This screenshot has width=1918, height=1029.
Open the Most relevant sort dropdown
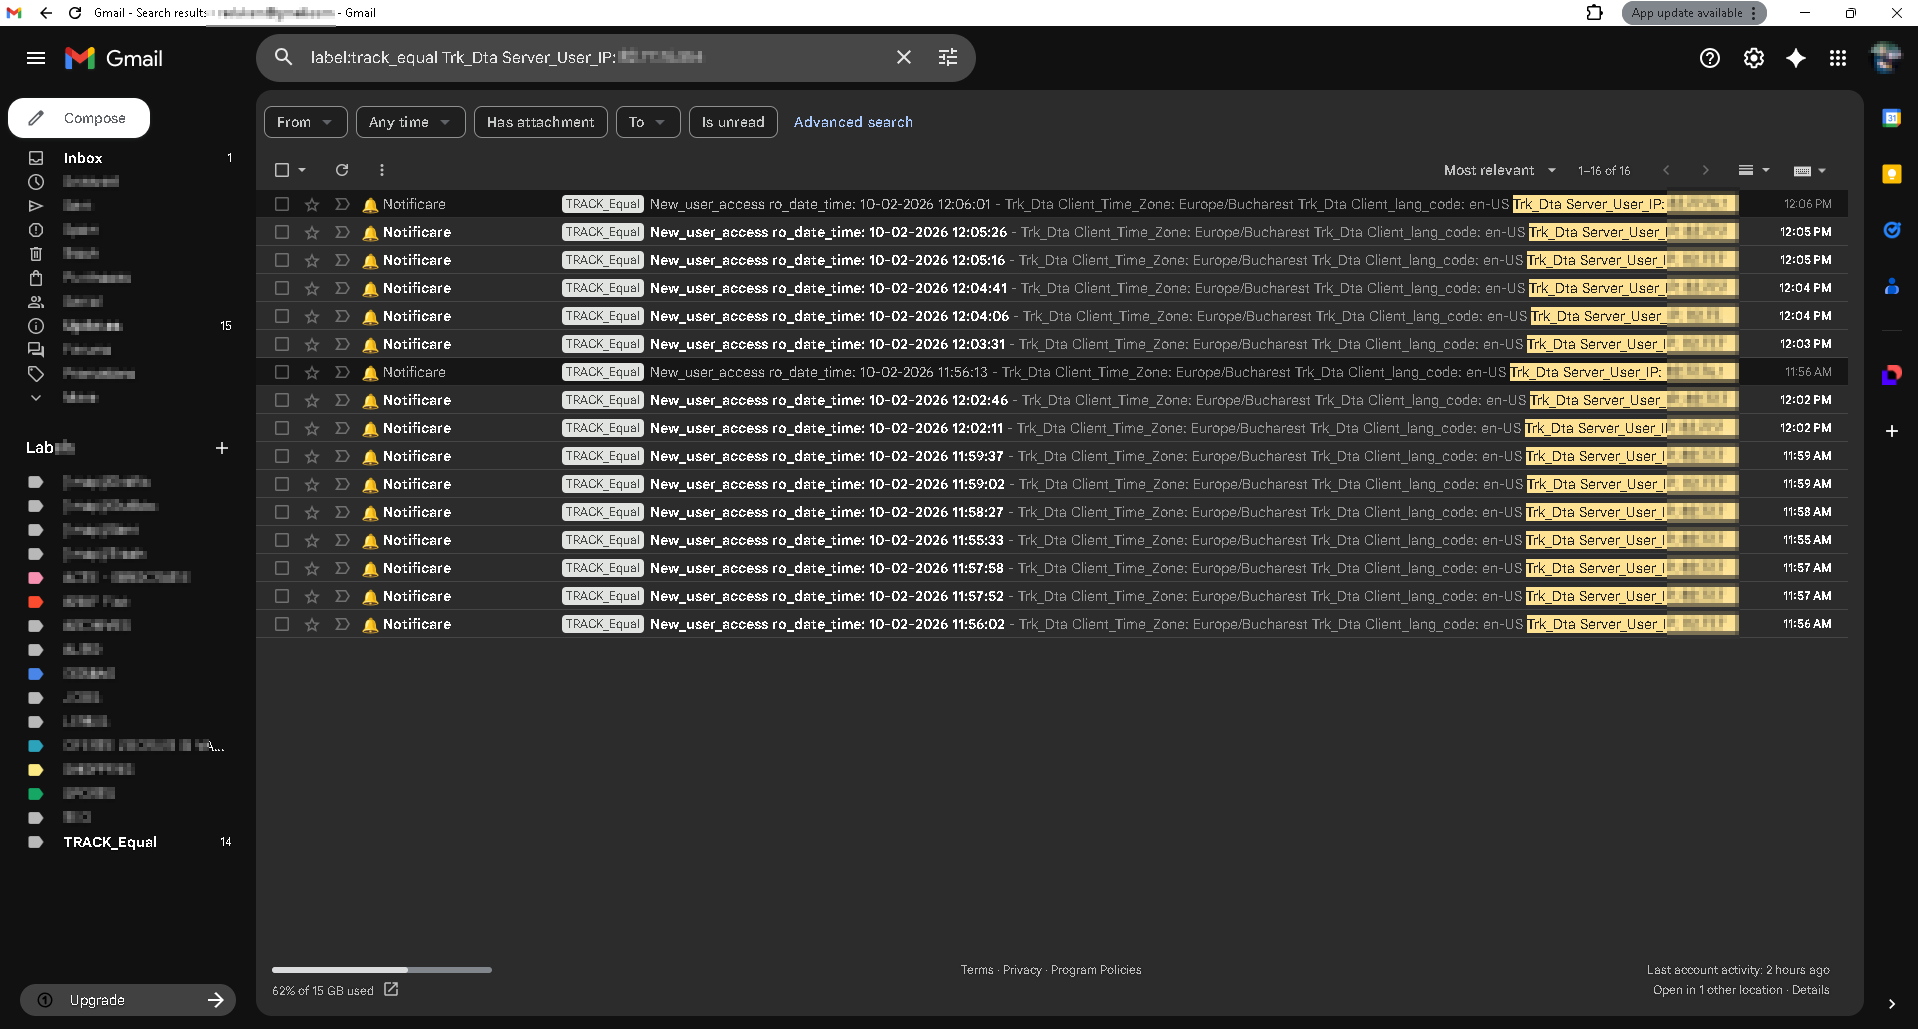[x=1499, y=170]
